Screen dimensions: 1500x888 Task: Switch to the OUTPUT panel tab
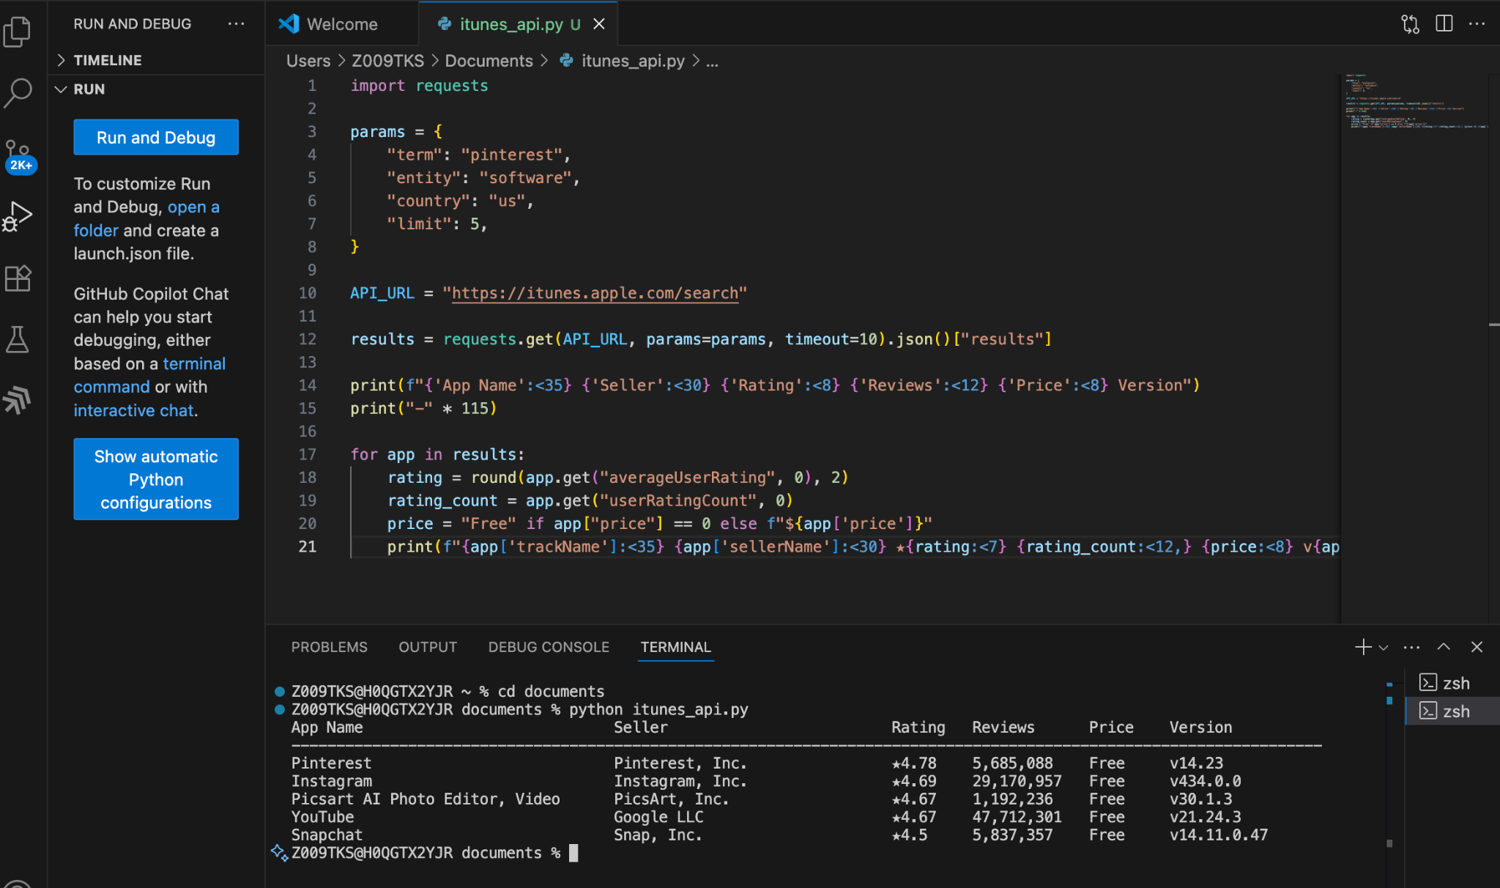coord(428,647)
